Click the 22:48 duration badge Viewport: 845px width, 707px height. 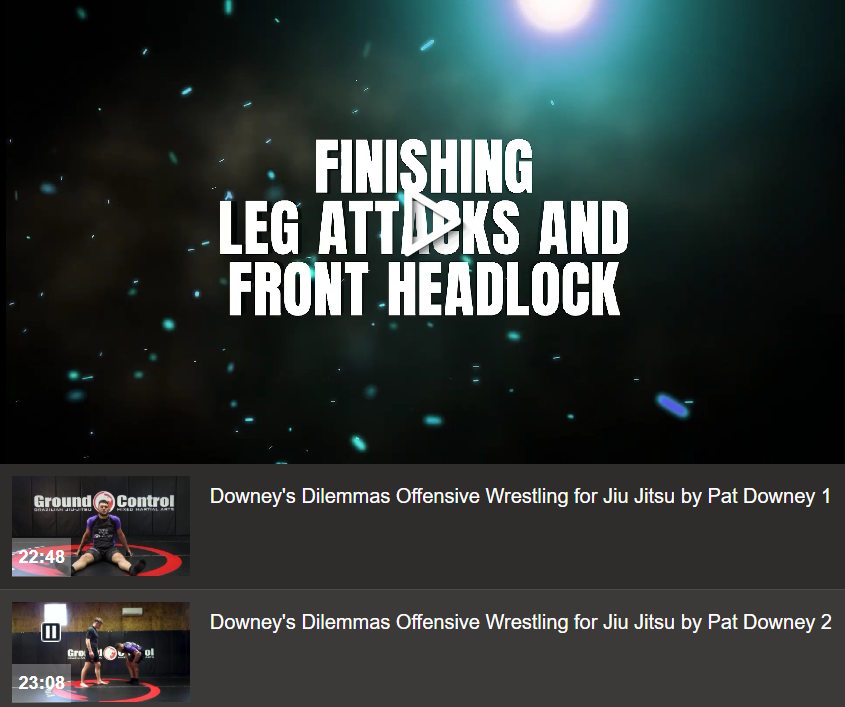tap(41, 557)
